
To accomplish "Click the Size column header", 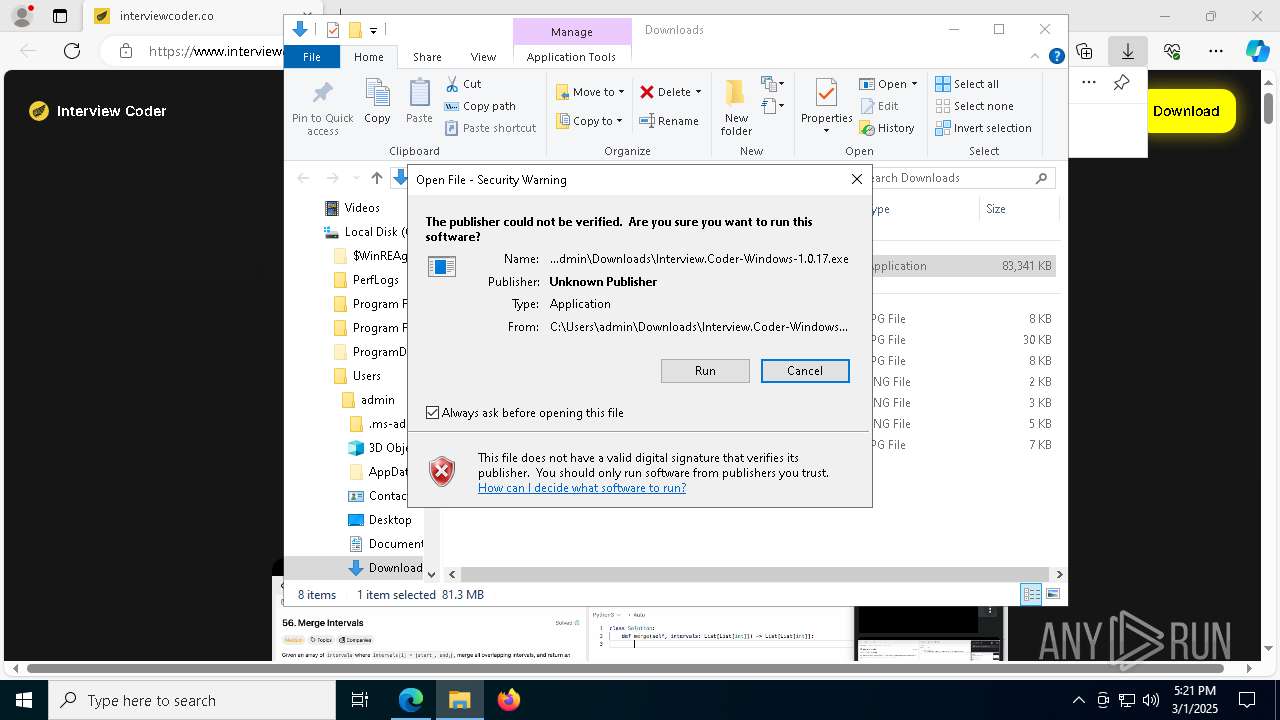I will tap(1018, 209).
